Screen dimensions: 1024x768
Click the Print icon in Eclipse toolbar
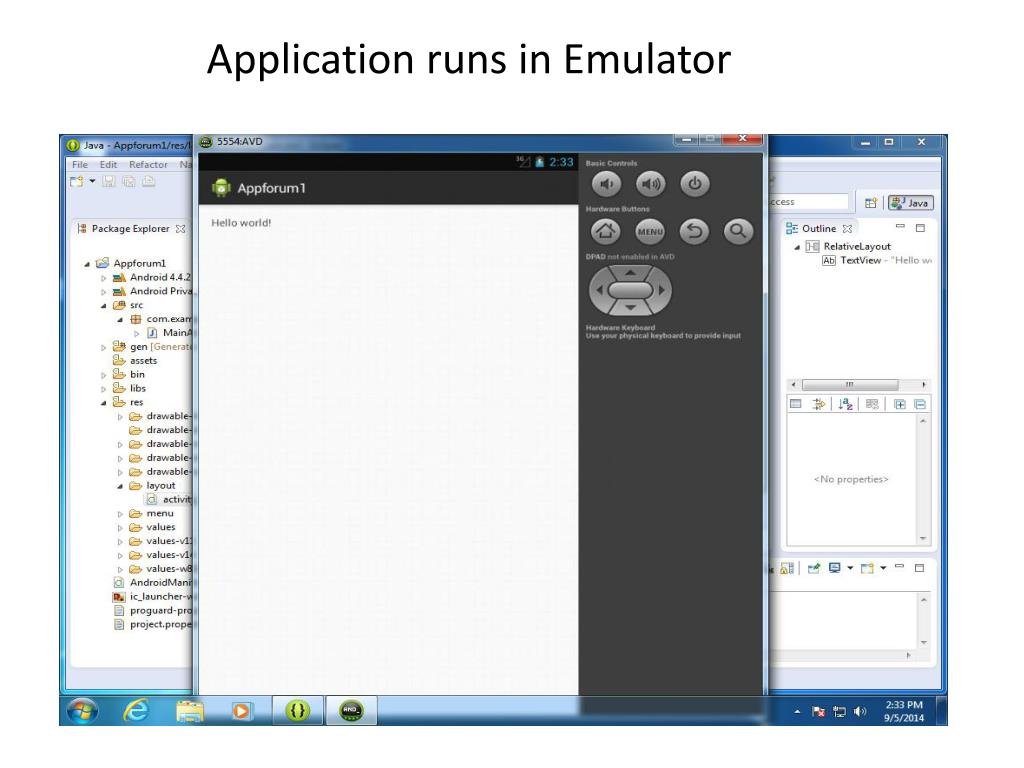click(x=149, y=182)
